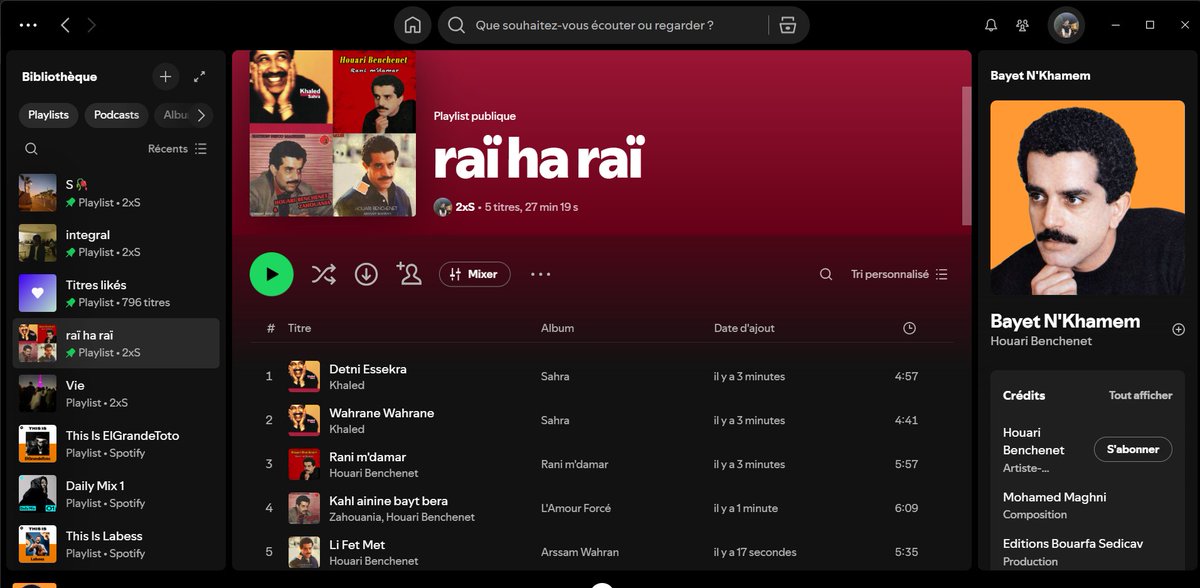
Task: Open Houari Benchenet under Bayet N'Khamem title
Action: click(x=1041, y=341)
